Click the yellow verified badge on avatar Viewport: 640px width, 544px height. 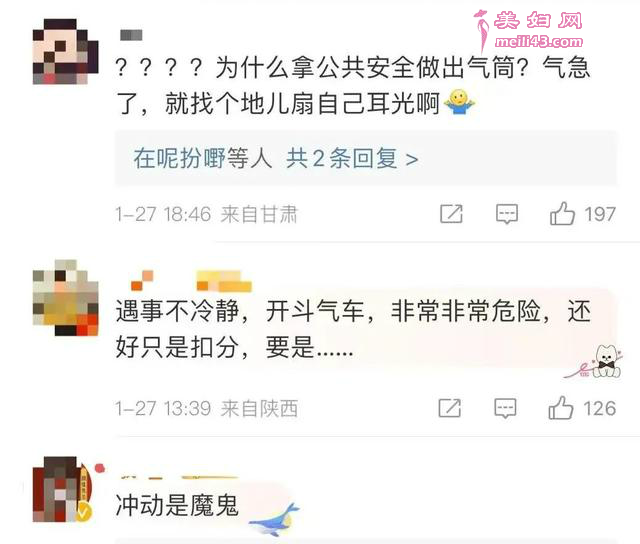click(x=84, y=511)
